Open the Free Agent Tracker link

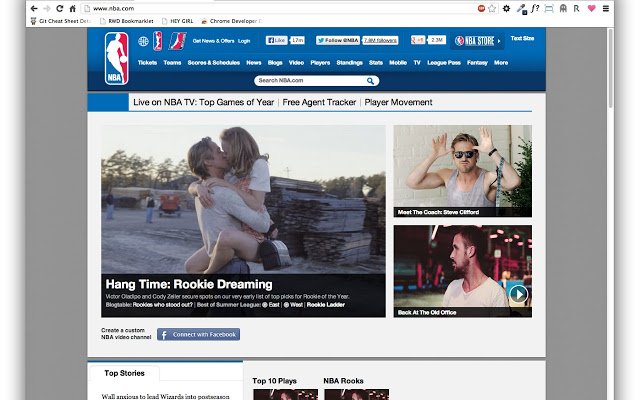(319, 102)
